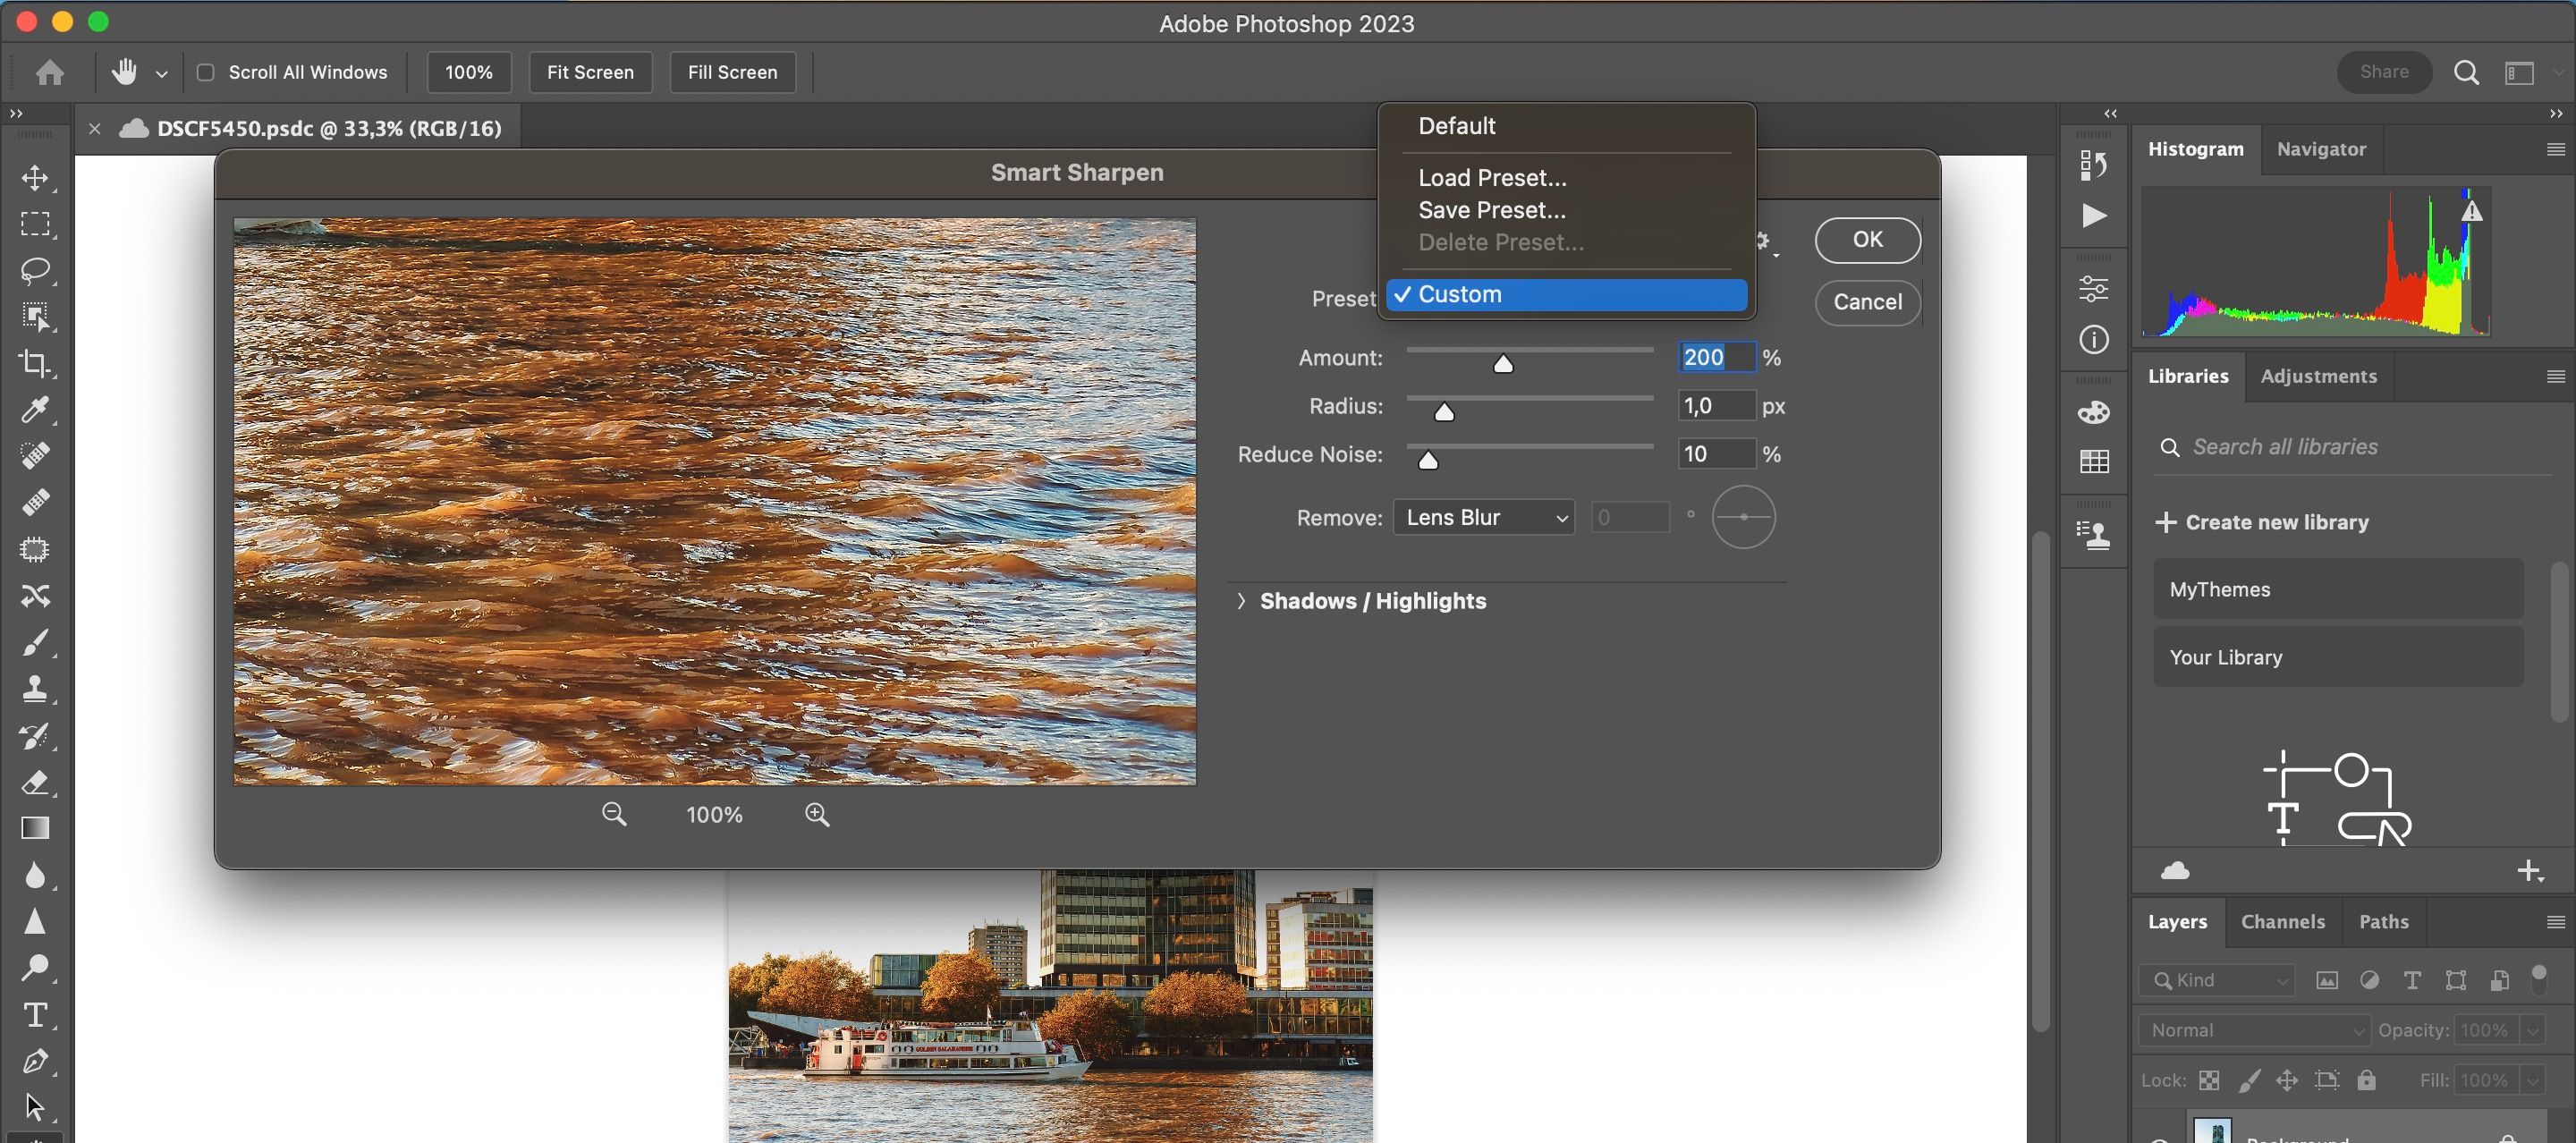Zoom in on Smart Sharpen preview
The height and width of the screenshot is (1143, 2576).
(x=817, y=814)
